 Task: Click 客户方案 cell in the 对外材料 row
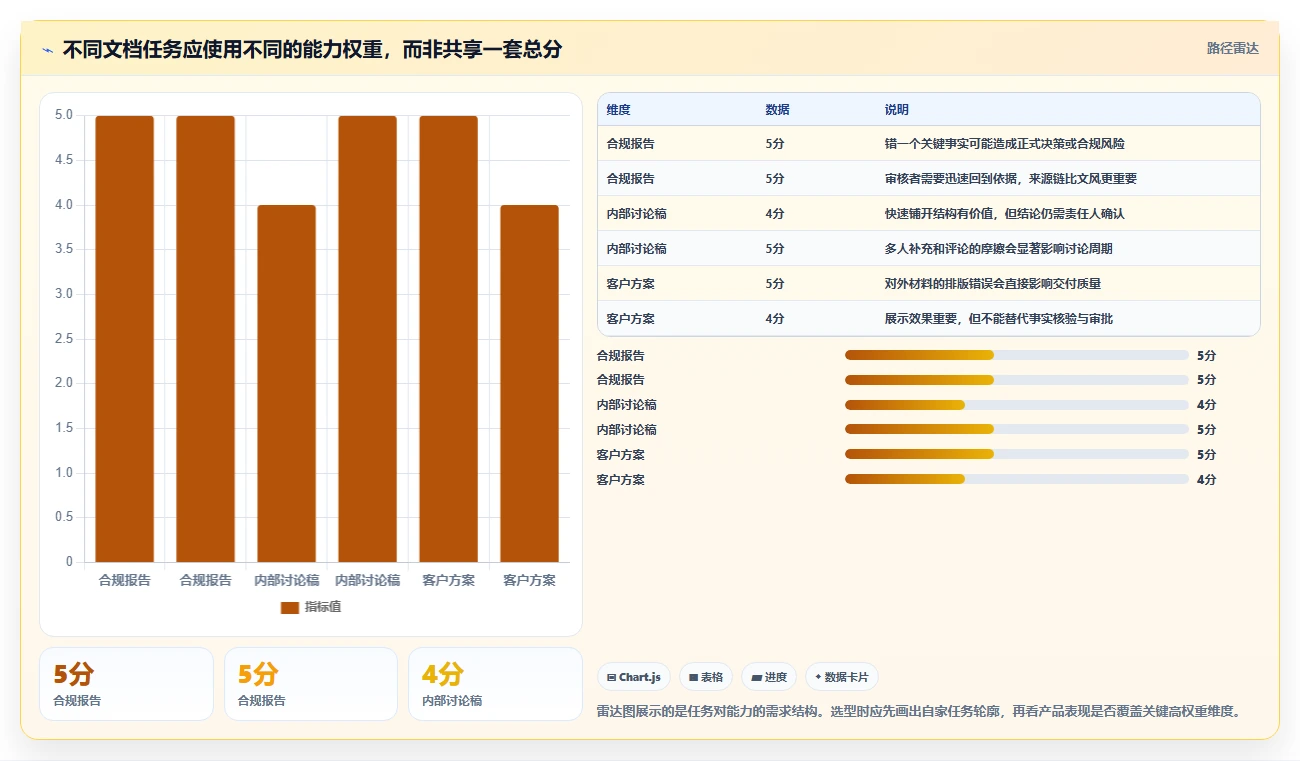[x=631, y=284]
